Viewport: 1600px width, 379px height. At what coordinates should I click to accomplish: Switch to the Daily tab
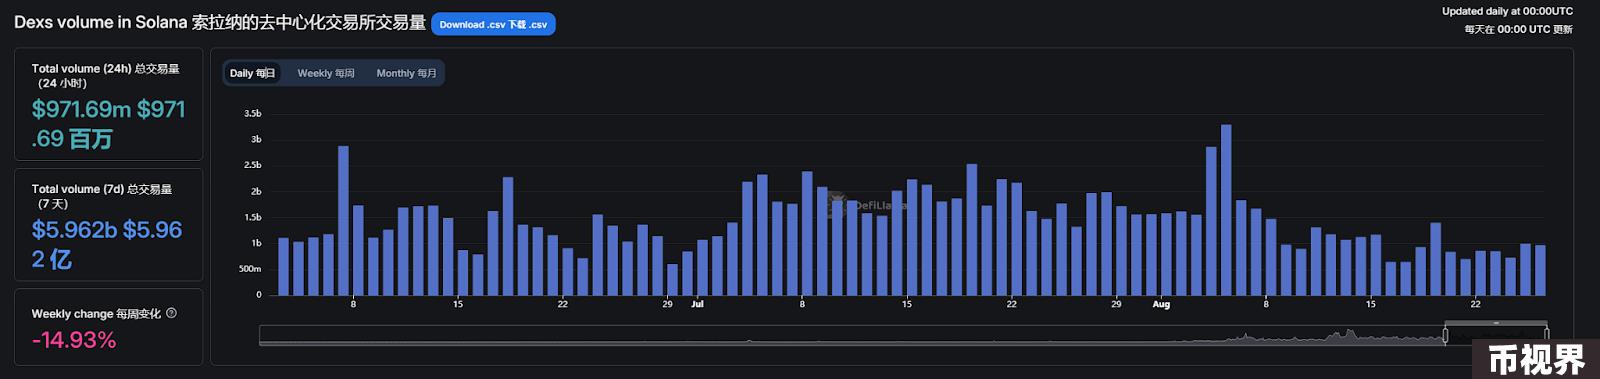(252, 73)
